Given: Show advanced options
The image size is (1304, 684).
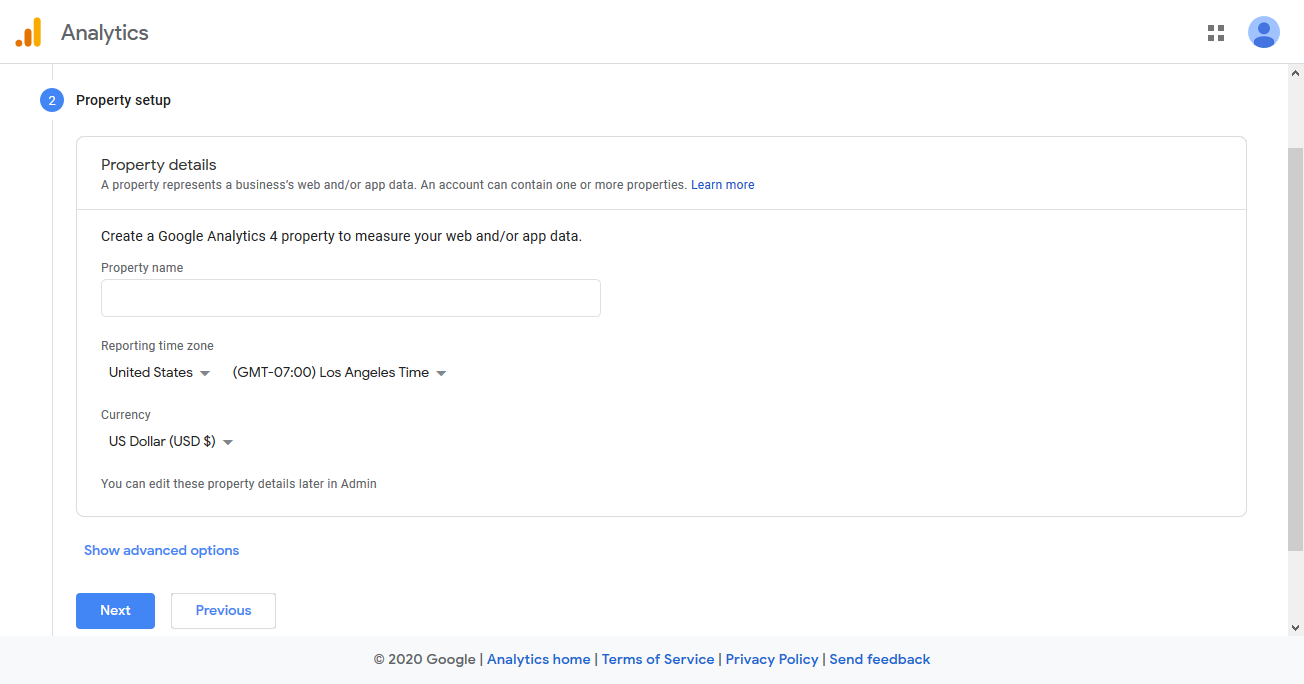Looking at the screenshot, I should (x=161, y=550).
